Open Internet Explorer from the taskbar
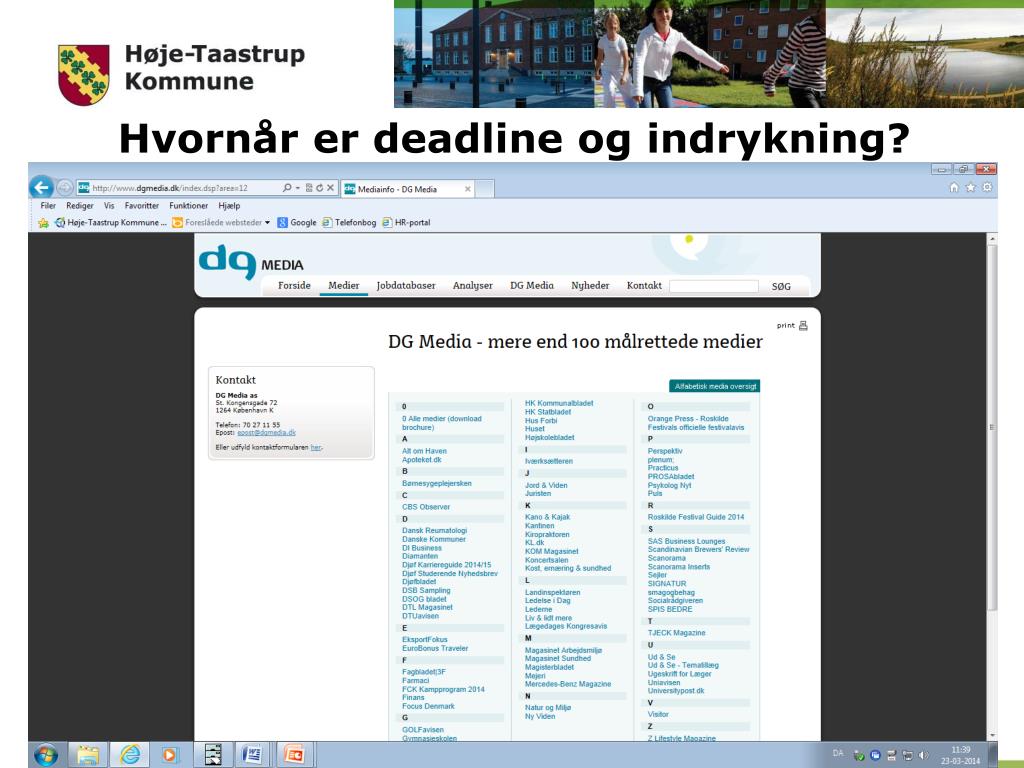1024x768 pixels. [x=130, y=755]
